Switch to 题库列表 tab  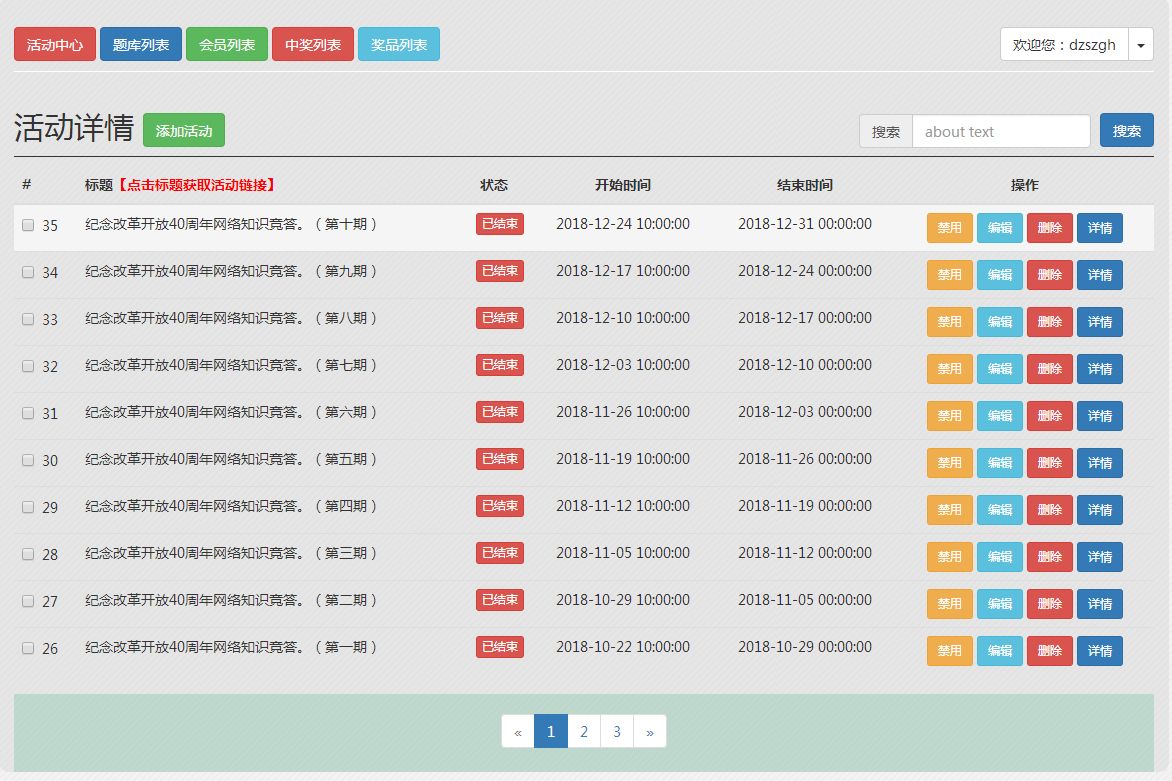point(141,44)
